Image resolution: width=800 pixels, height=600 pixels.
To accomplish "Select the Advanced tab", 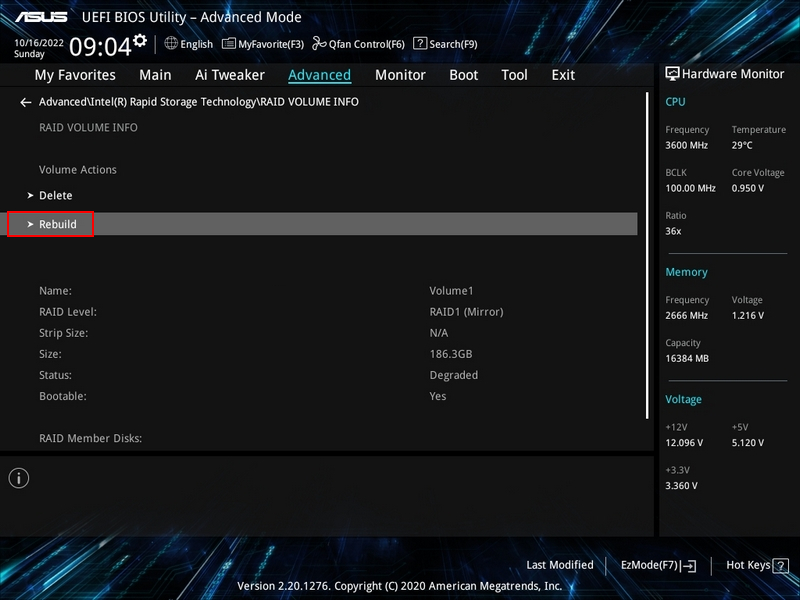I will point(319,75).
